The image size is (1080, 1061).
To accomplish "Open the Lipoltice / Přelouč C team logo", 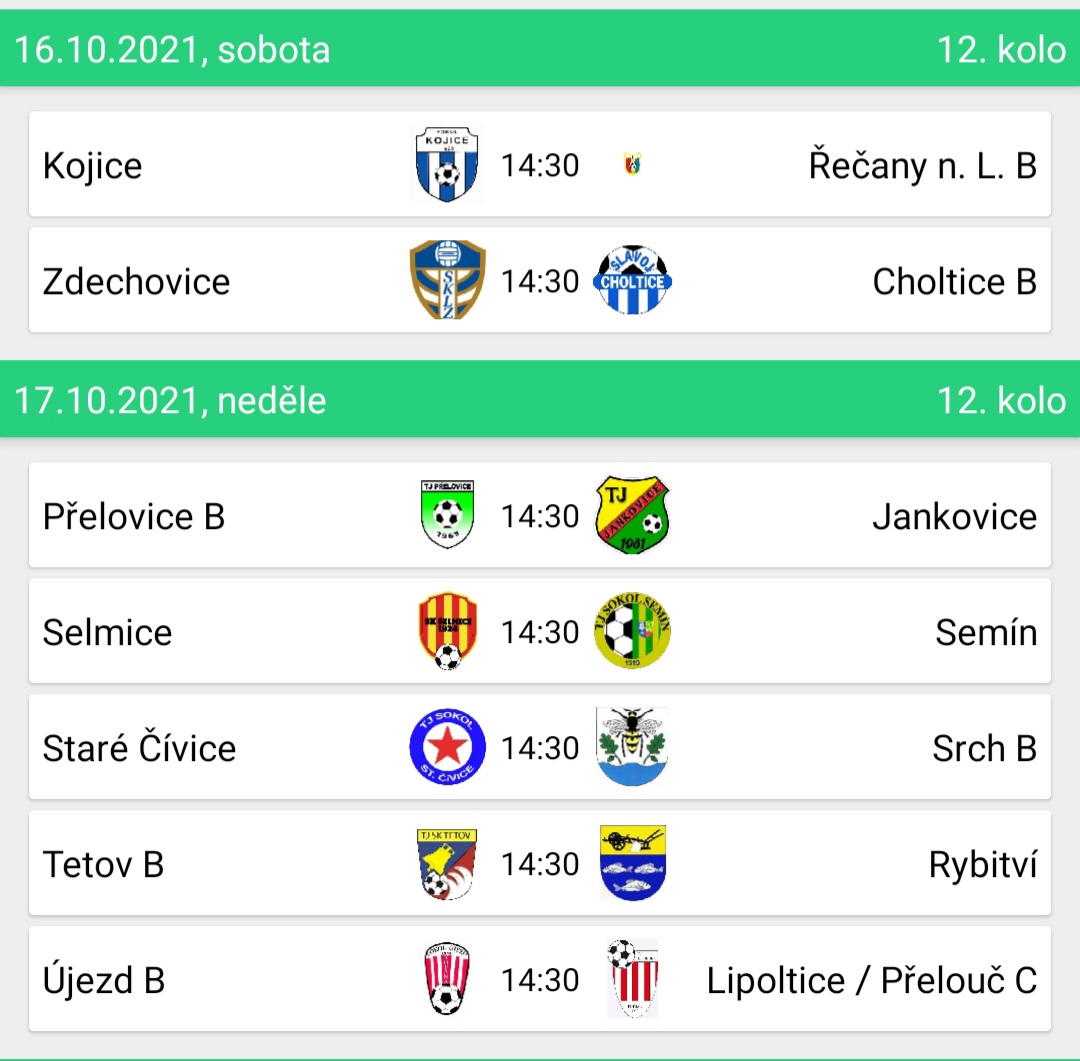I will tap(632, 979).
